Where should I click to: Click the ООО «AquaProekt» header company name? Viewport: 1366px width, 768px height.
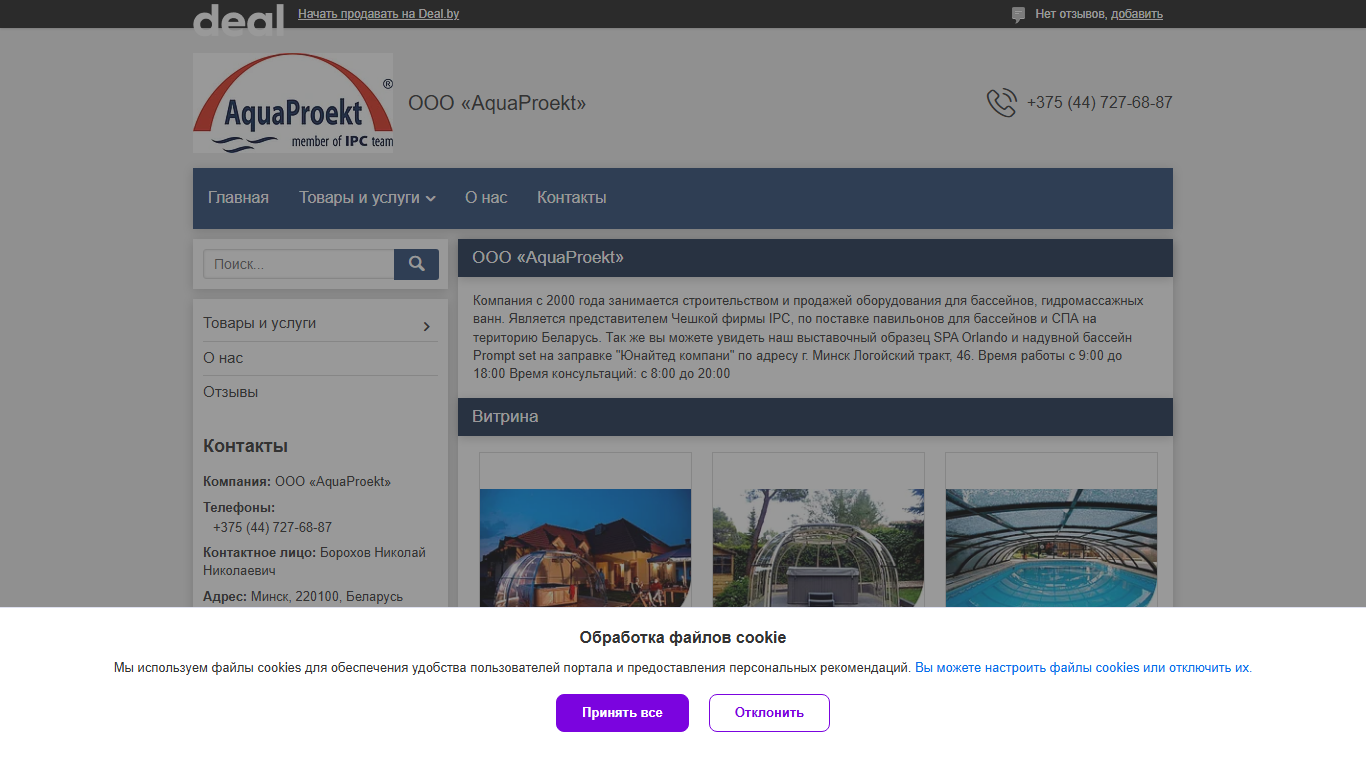497,103
